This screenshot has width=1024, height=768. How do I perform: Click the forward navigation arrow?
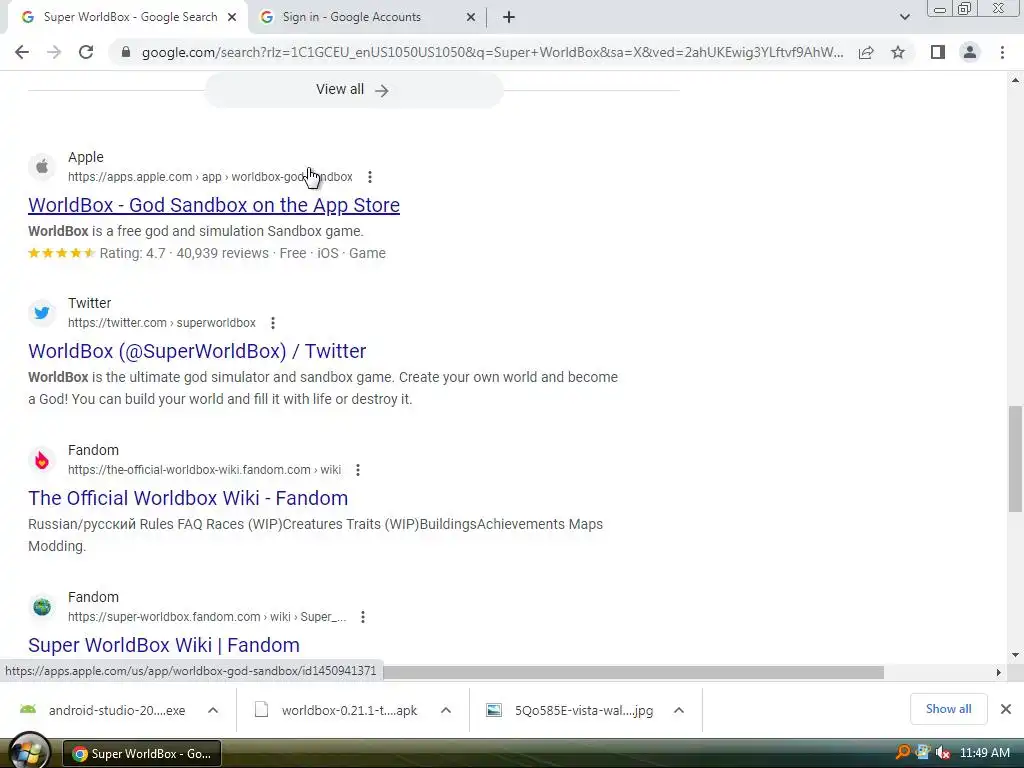pyautogui.click(x=54, y=52)
